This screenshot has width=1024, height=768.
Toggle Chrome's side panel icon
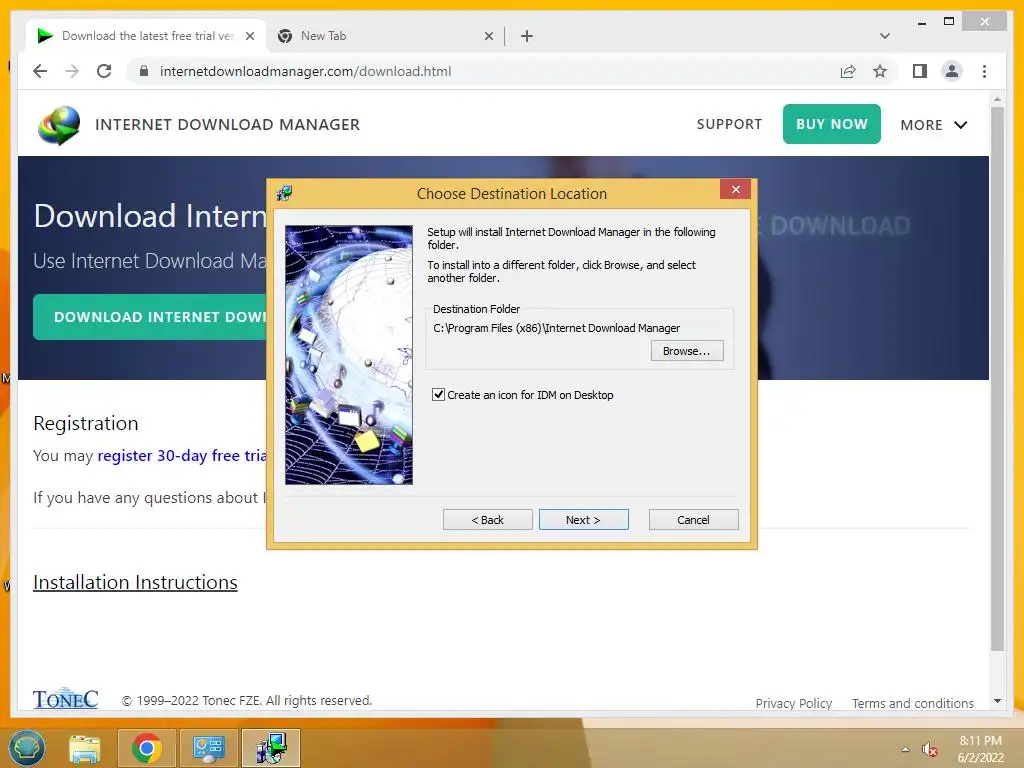[920, 71]
